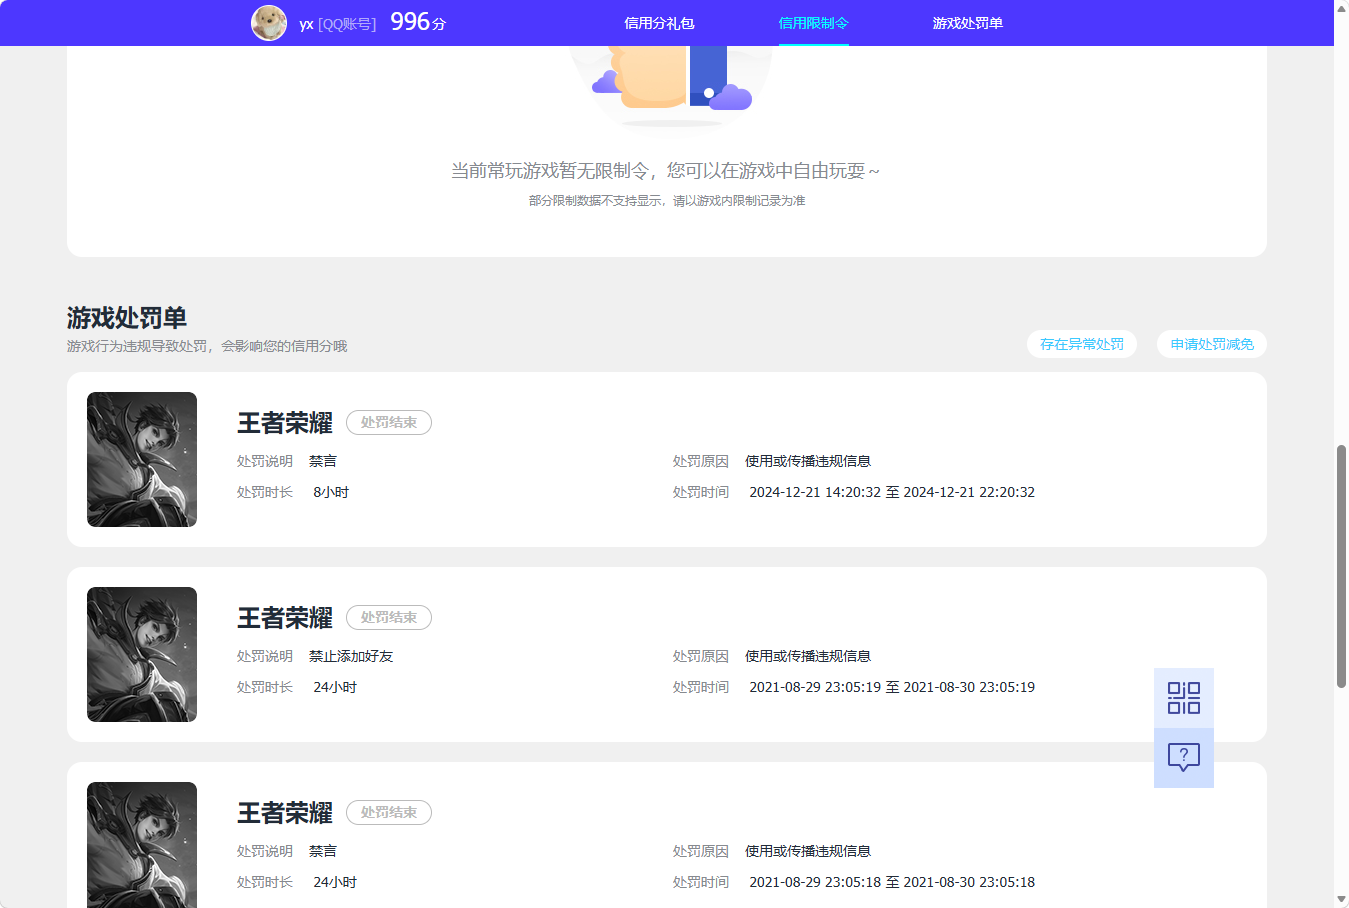1349x908 pixels.
Task: Click the 996分 credit score
Action: [418, 22]
